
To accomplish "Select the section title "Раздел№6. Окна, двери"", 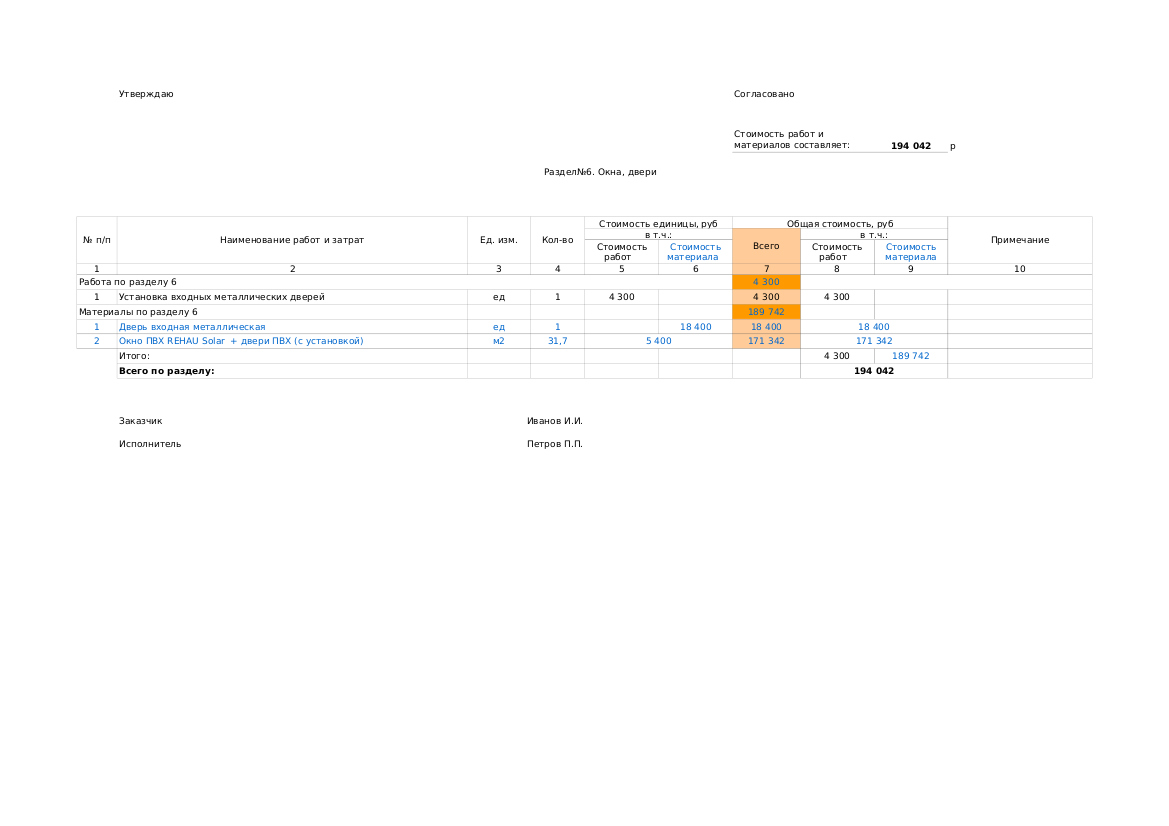I will (x=600, y=172).
